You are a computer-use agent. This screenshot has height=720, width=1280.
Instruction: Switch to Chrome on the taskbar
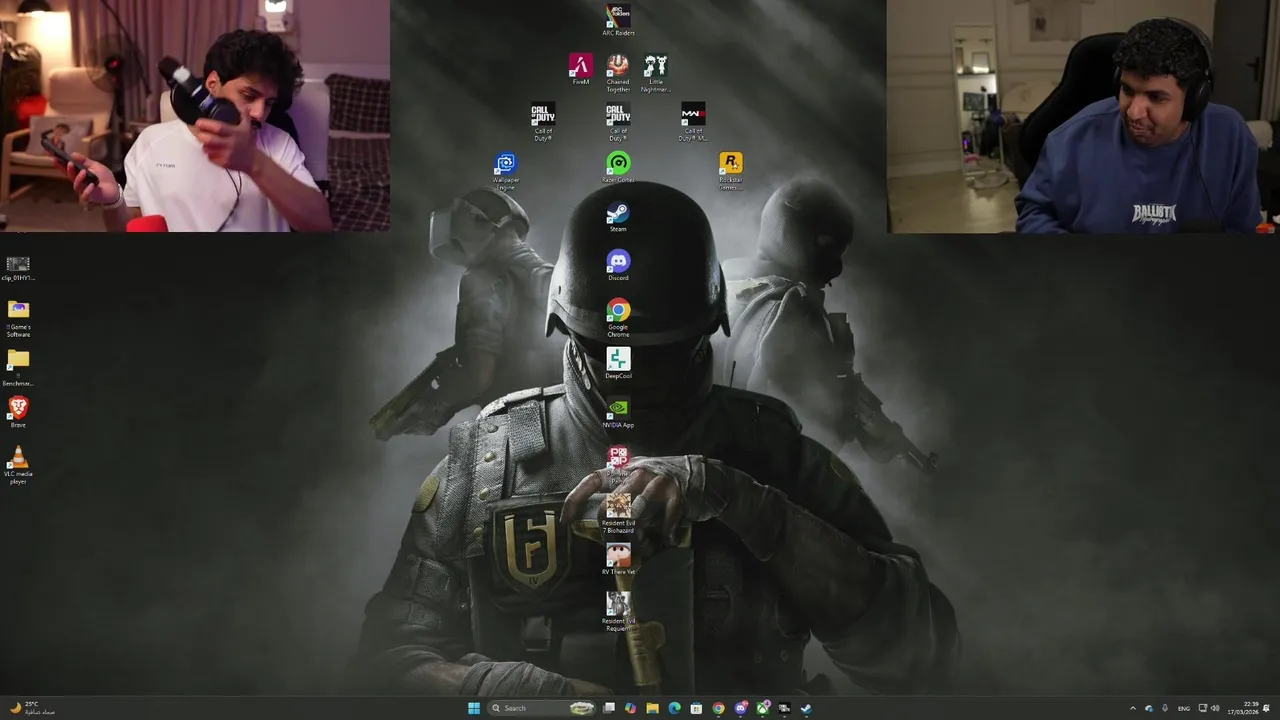pyautogui.click(x=718, y=708)
